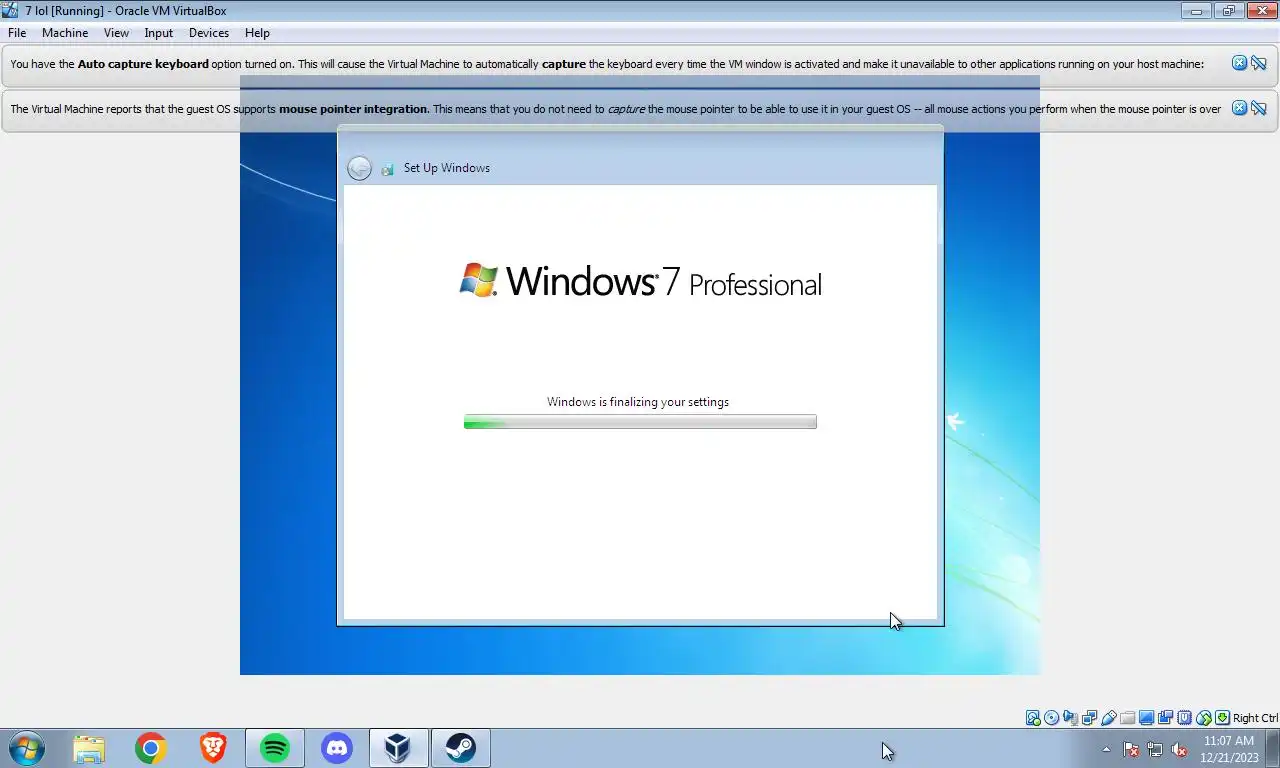1280x768 pixels.
Task: Open Action Center flag in tray
Action: [1131, 749]
